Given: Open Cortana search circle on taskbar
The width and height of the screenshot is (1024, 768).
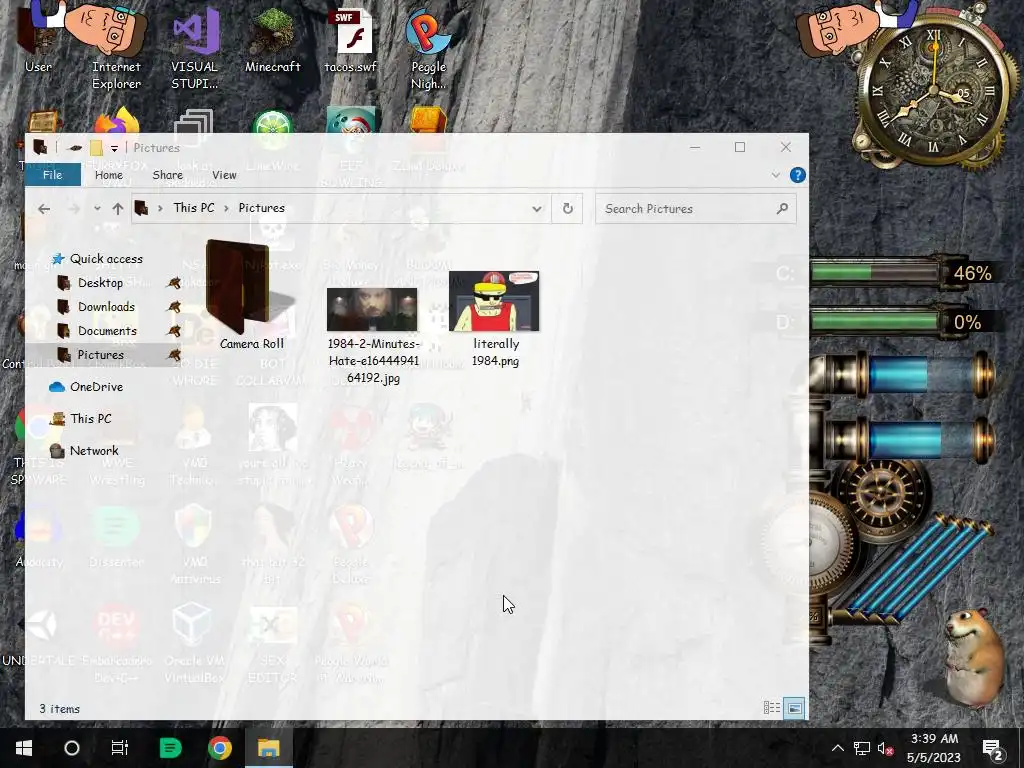Looking at the screenshot, I should pos(72,748).
